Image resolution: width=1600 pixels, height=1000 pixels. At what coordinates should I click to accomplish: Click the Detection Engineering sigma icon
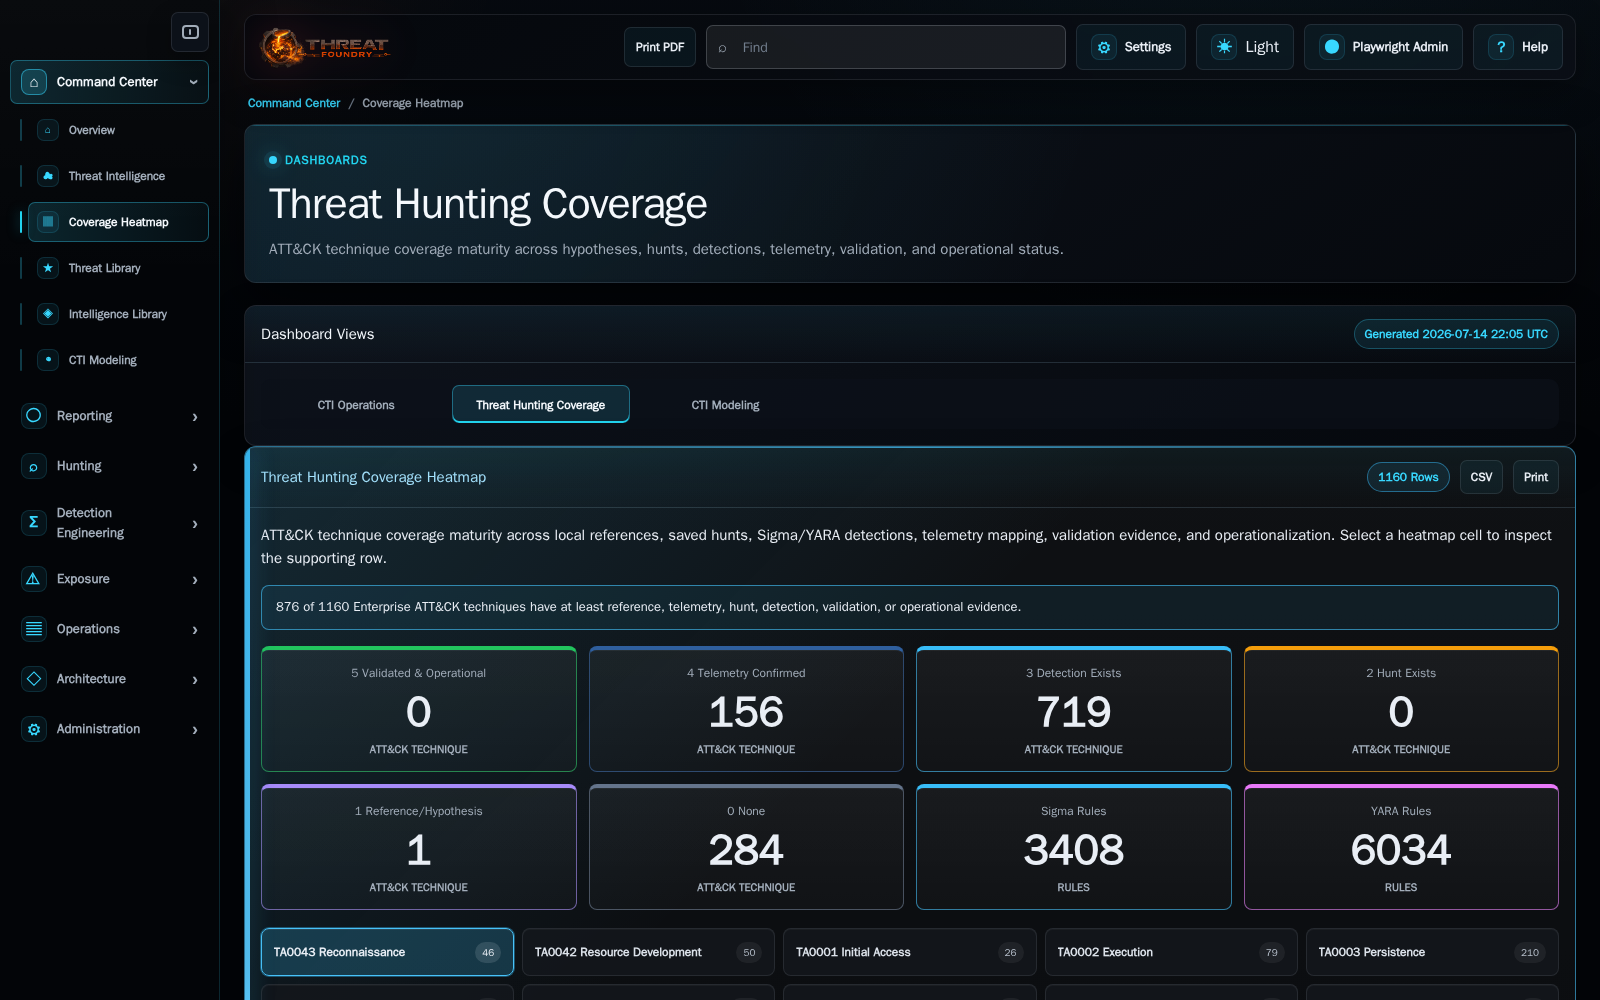click(x=34, y=522)
